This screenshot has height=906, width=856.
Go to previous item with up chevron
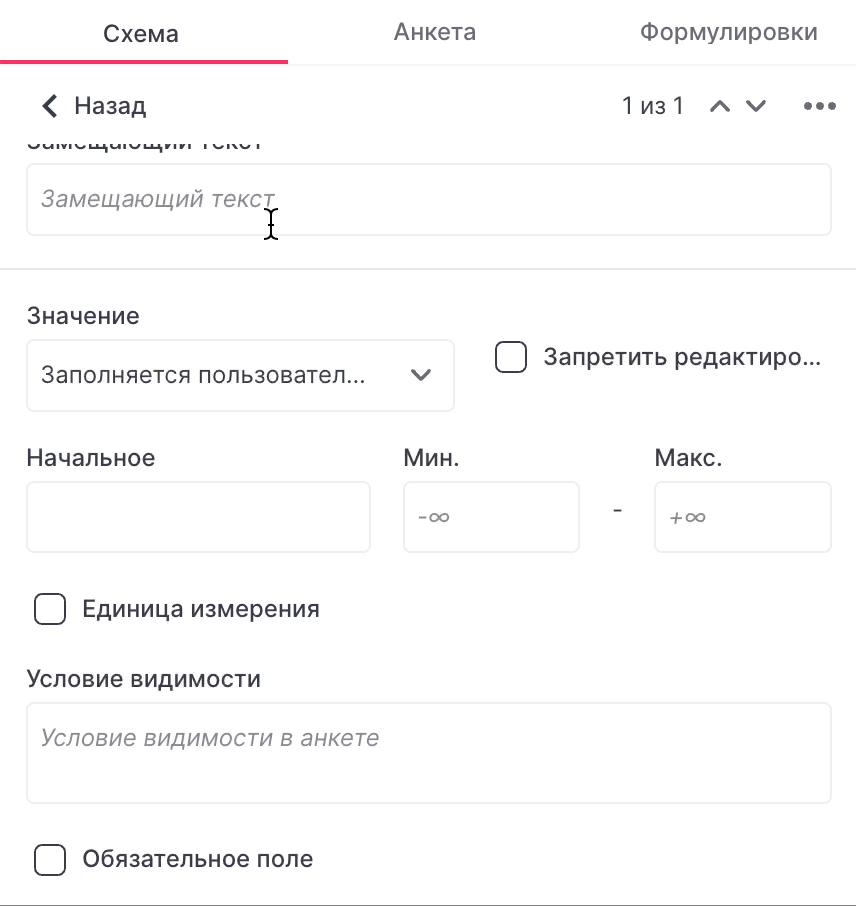pyautogui.click(x=720, y=106)
